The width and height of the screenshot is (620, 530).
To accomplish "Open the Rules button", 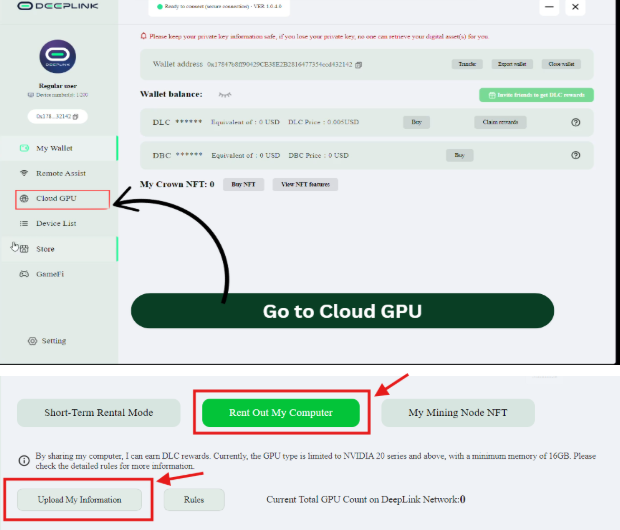I will pos(194,500).
